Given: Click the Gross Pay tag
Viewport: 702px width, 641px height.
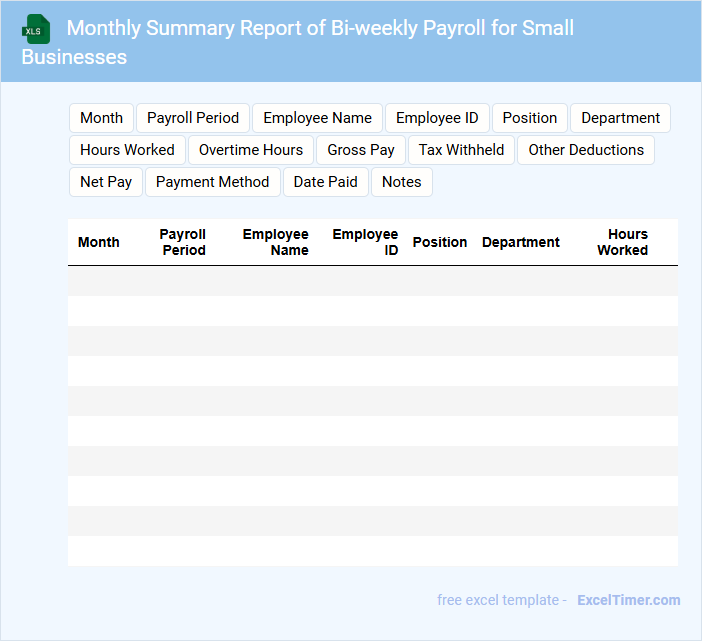Looking at the screenshot, I should click(361, 150).
